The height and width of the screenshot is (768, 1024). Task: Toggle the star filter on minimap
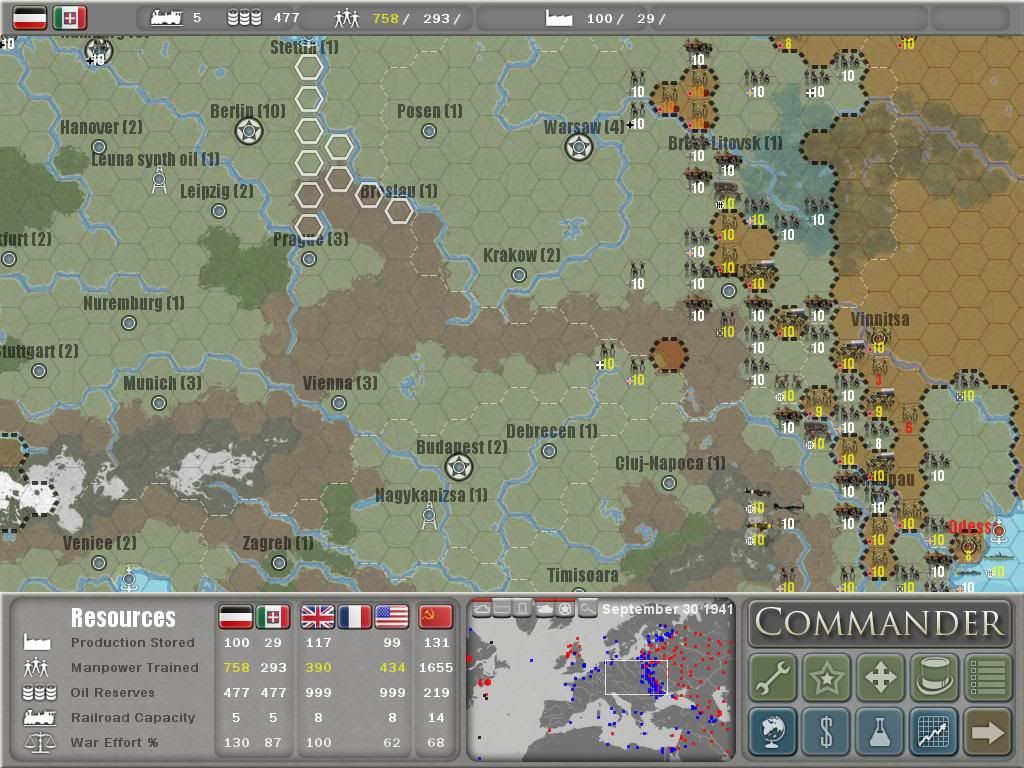pyautogui.click(x=565, y=609)
